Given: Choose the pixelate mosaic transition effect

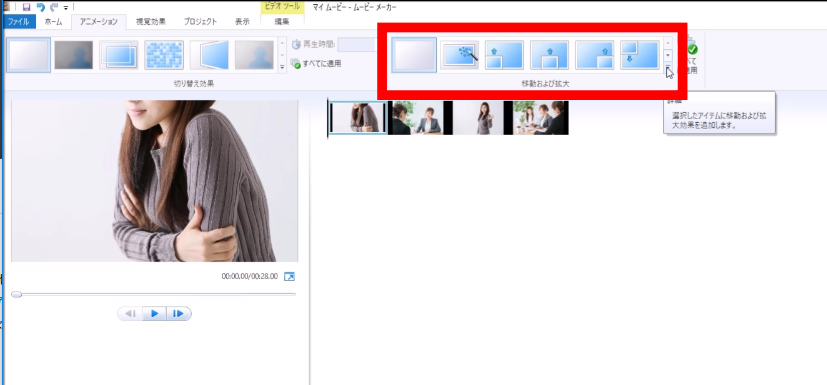Looking at the screenshot, I should [164, 55].
